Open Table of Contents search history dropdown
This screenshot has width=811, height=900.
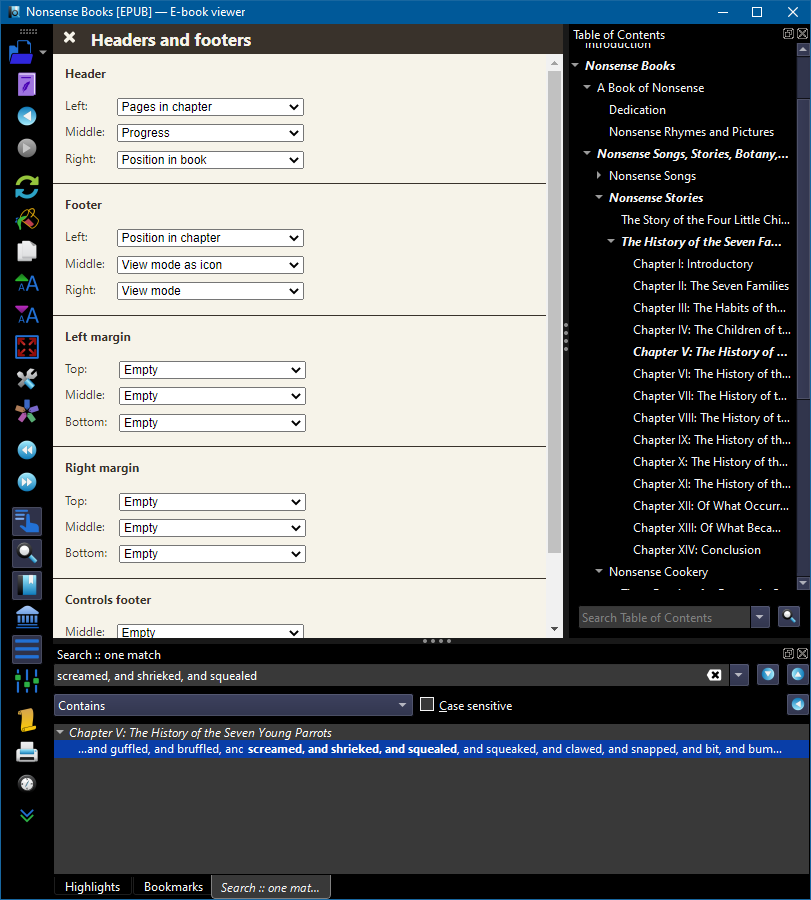coord(760,617)
